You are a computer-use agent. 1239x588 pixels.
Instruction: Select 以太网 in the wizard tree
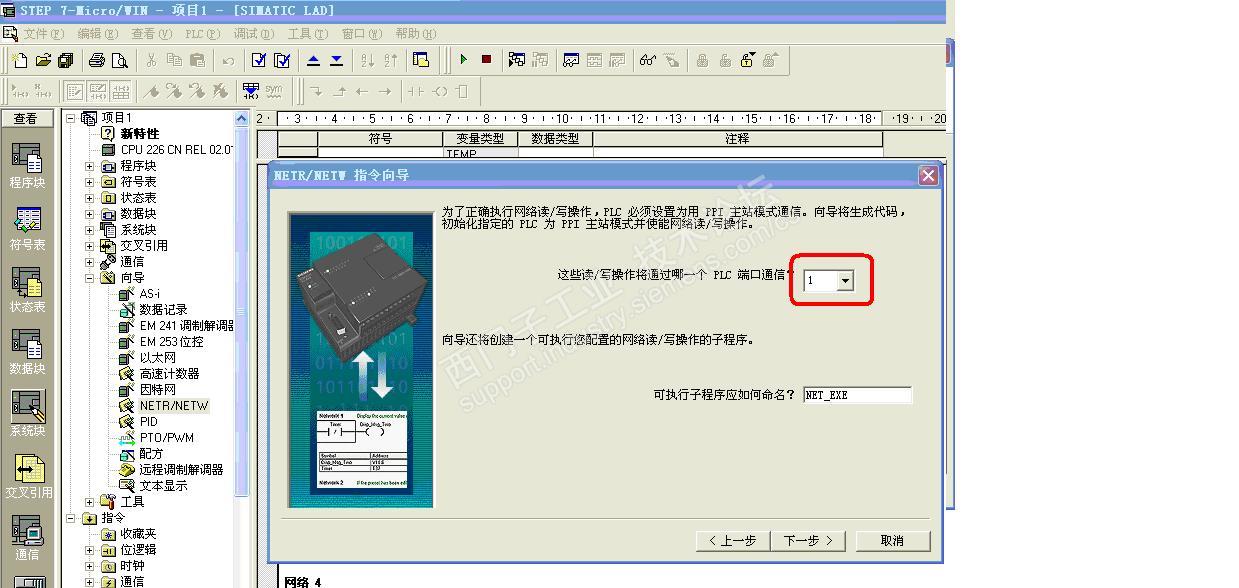pos(157,358)
